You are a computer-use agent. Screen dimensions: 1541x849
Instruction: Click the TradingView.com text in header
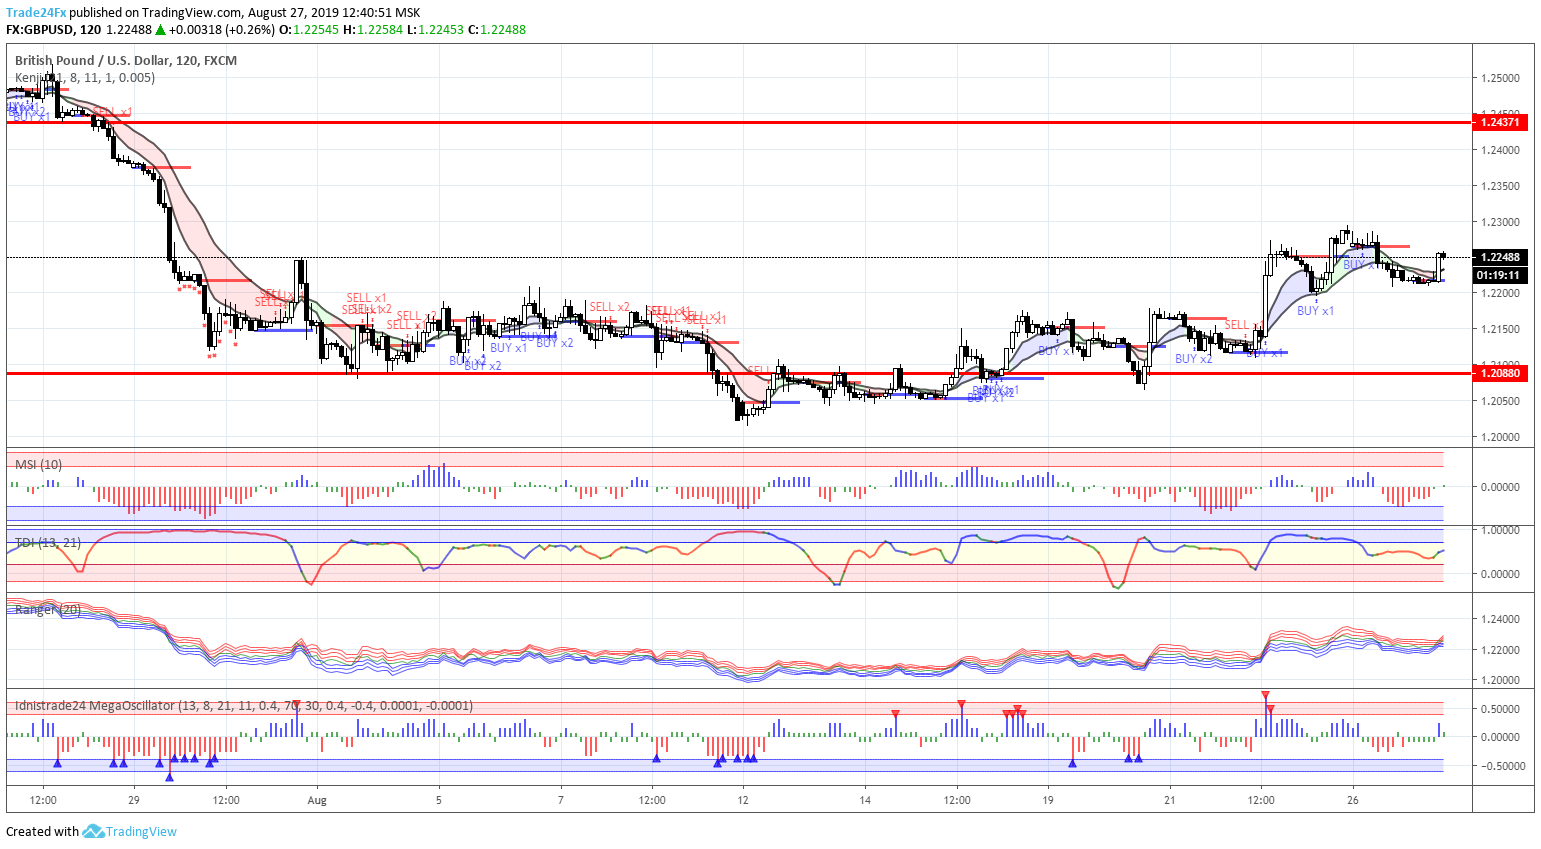click(191, 13)
